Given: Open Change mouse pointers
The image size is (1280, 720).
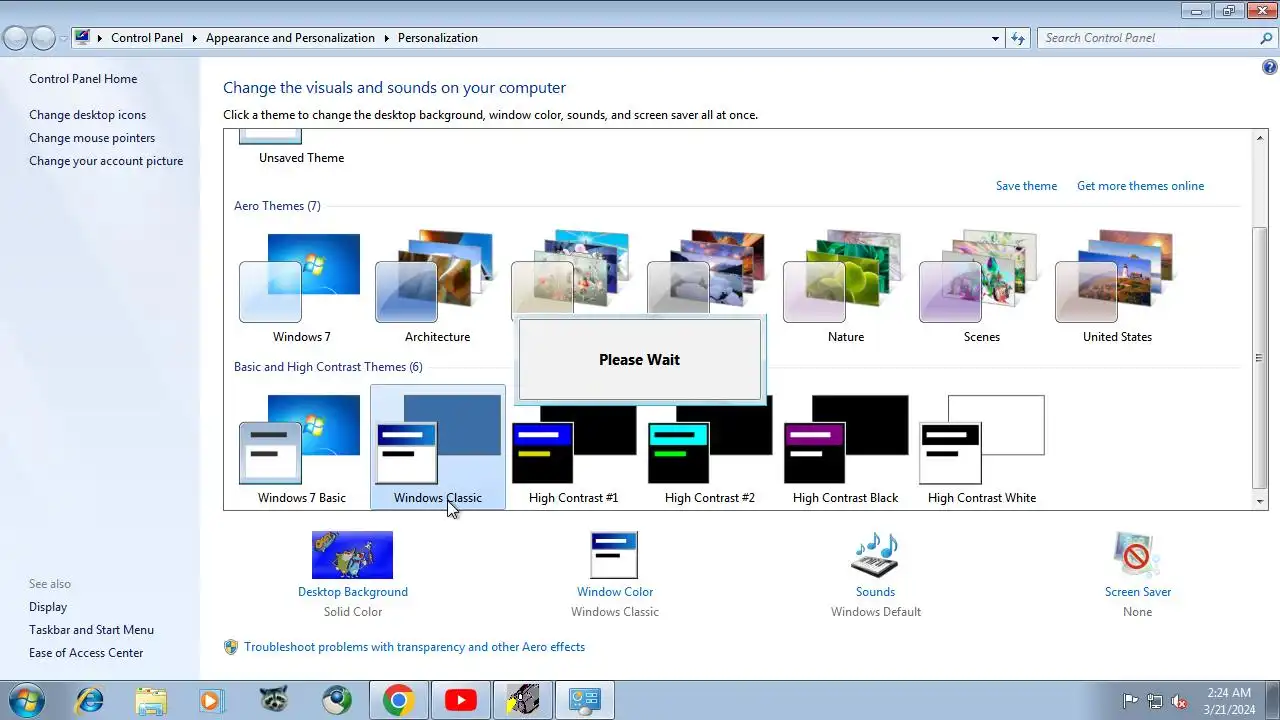Looking at the screenshot, I should [92, 138].
